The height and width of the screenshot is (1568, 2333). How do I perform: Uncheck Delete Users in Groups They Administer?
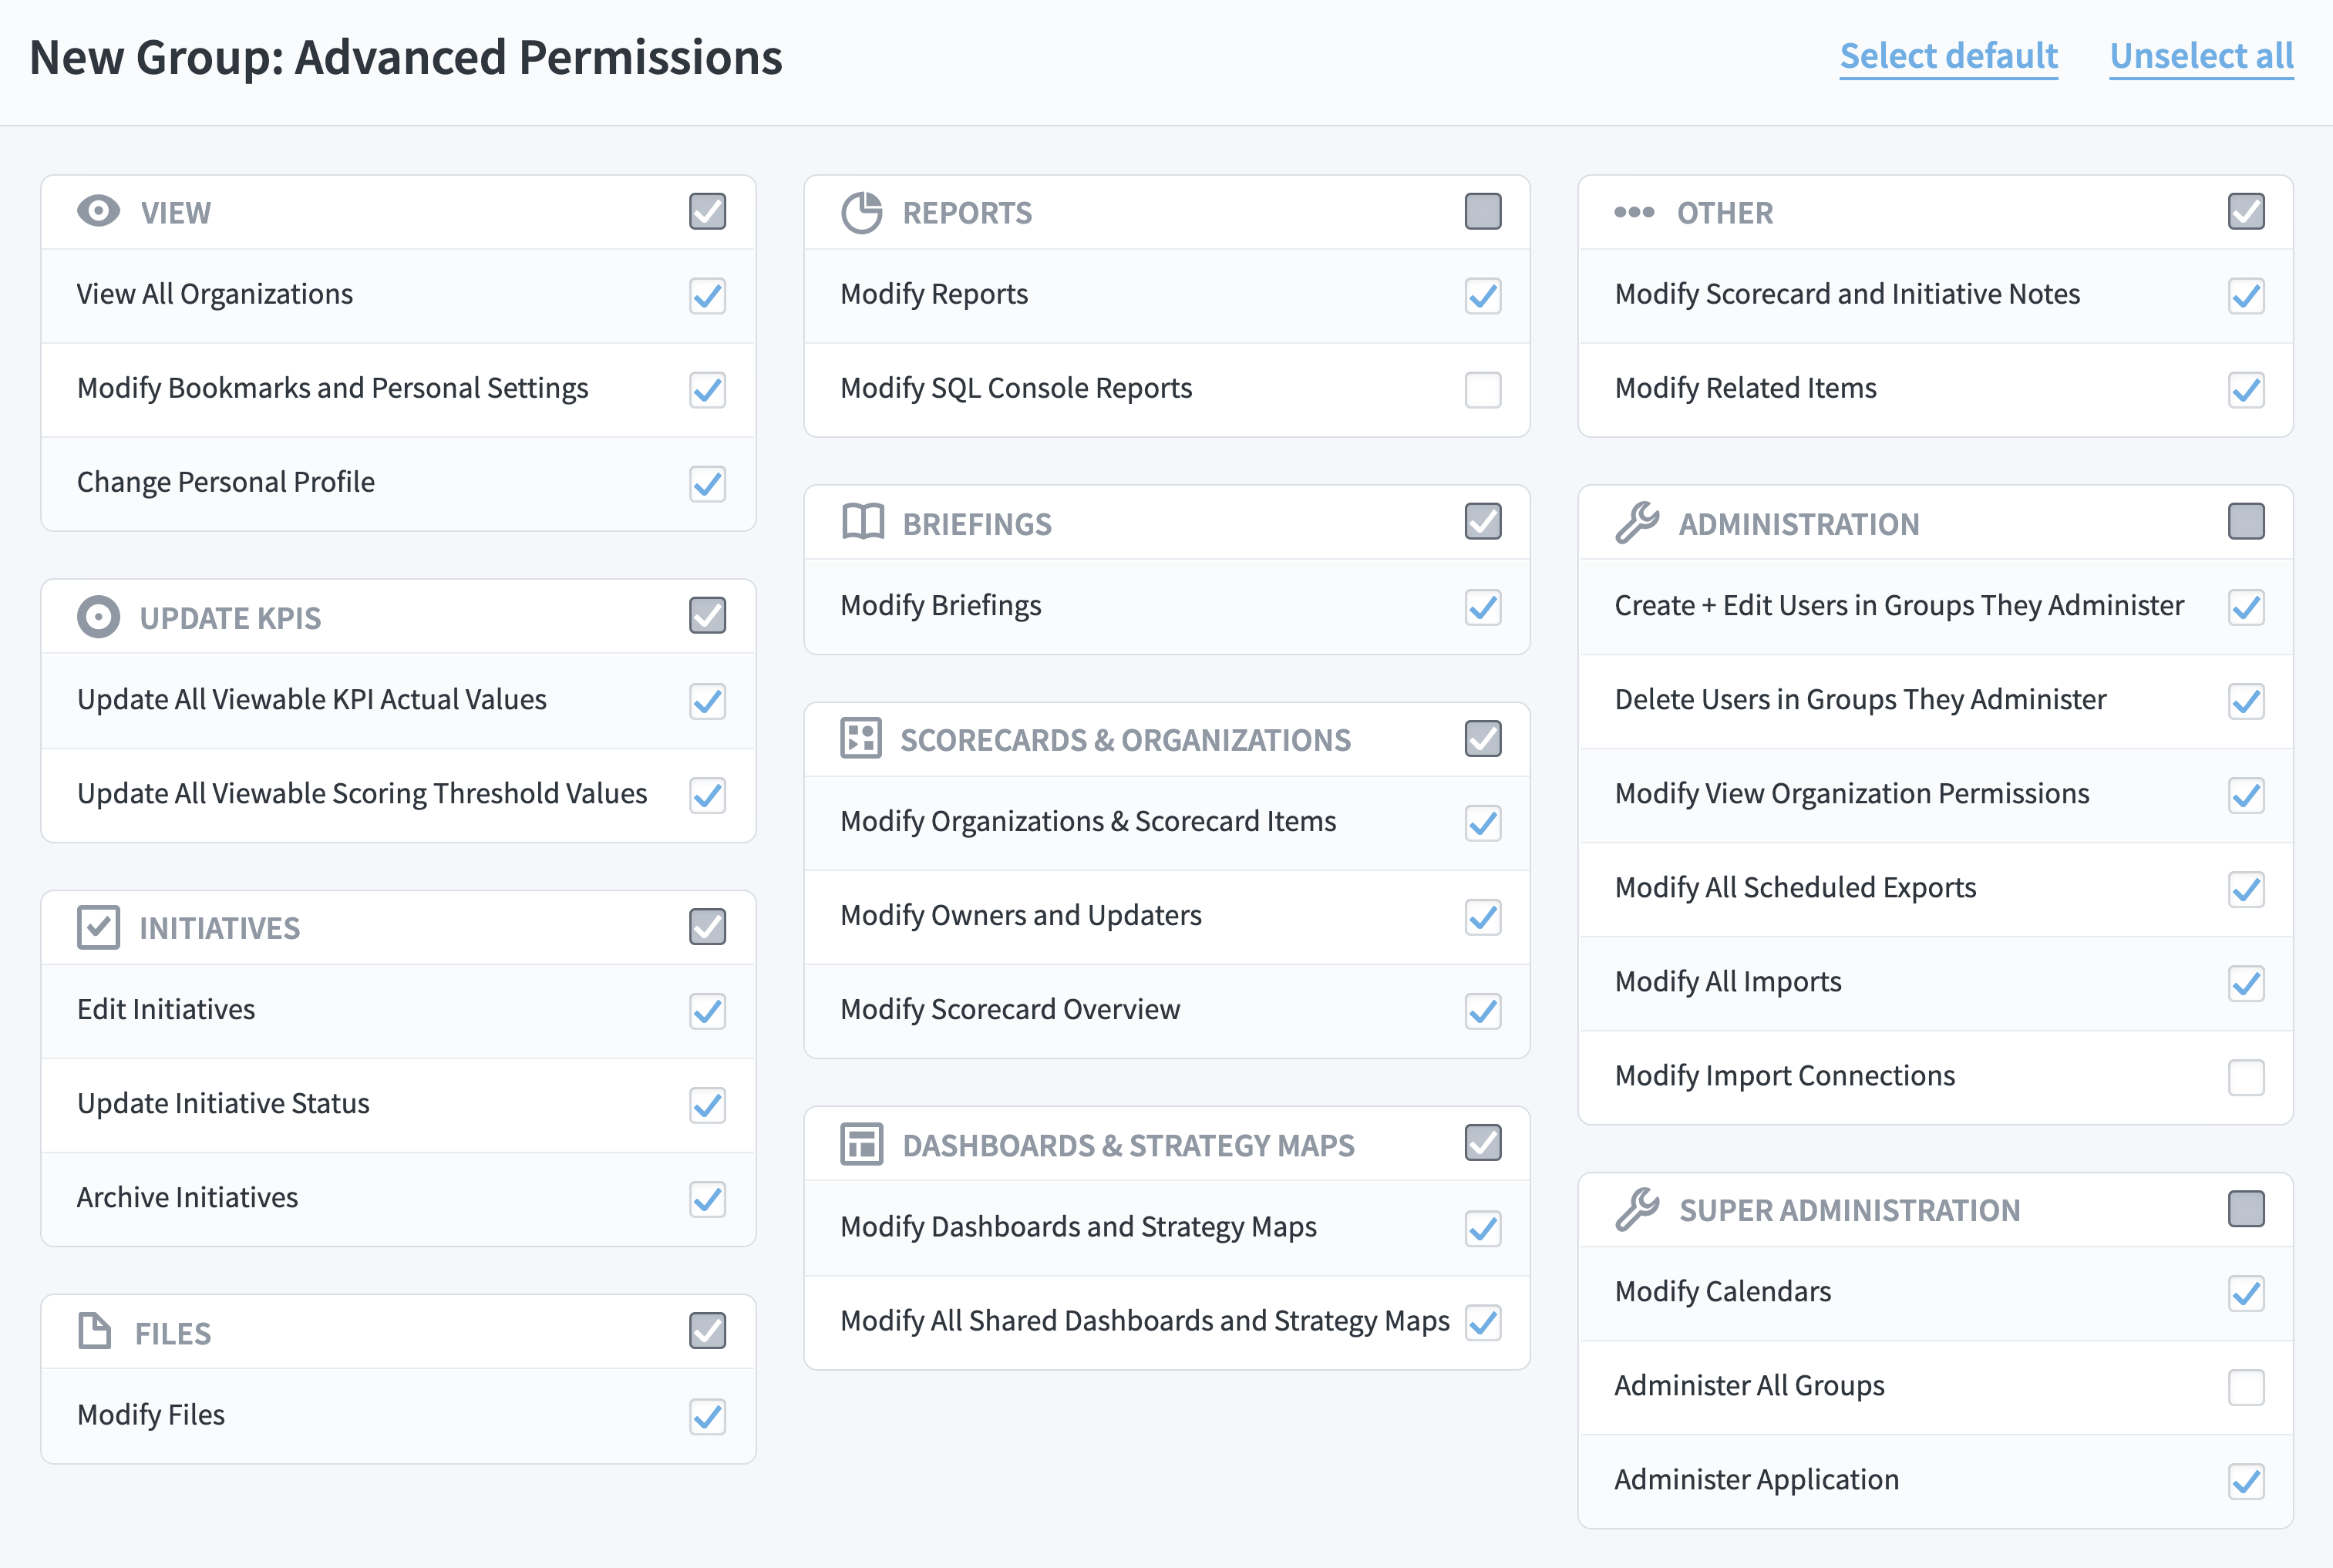click(x=2246, y=701)
